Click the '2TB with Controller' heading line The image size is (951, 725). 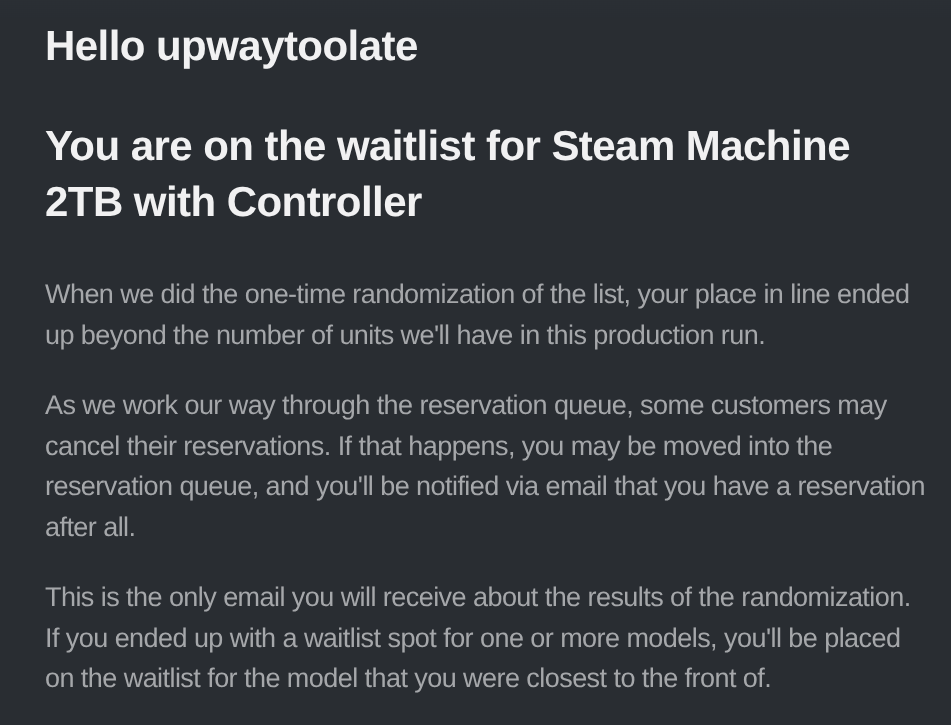234,202
